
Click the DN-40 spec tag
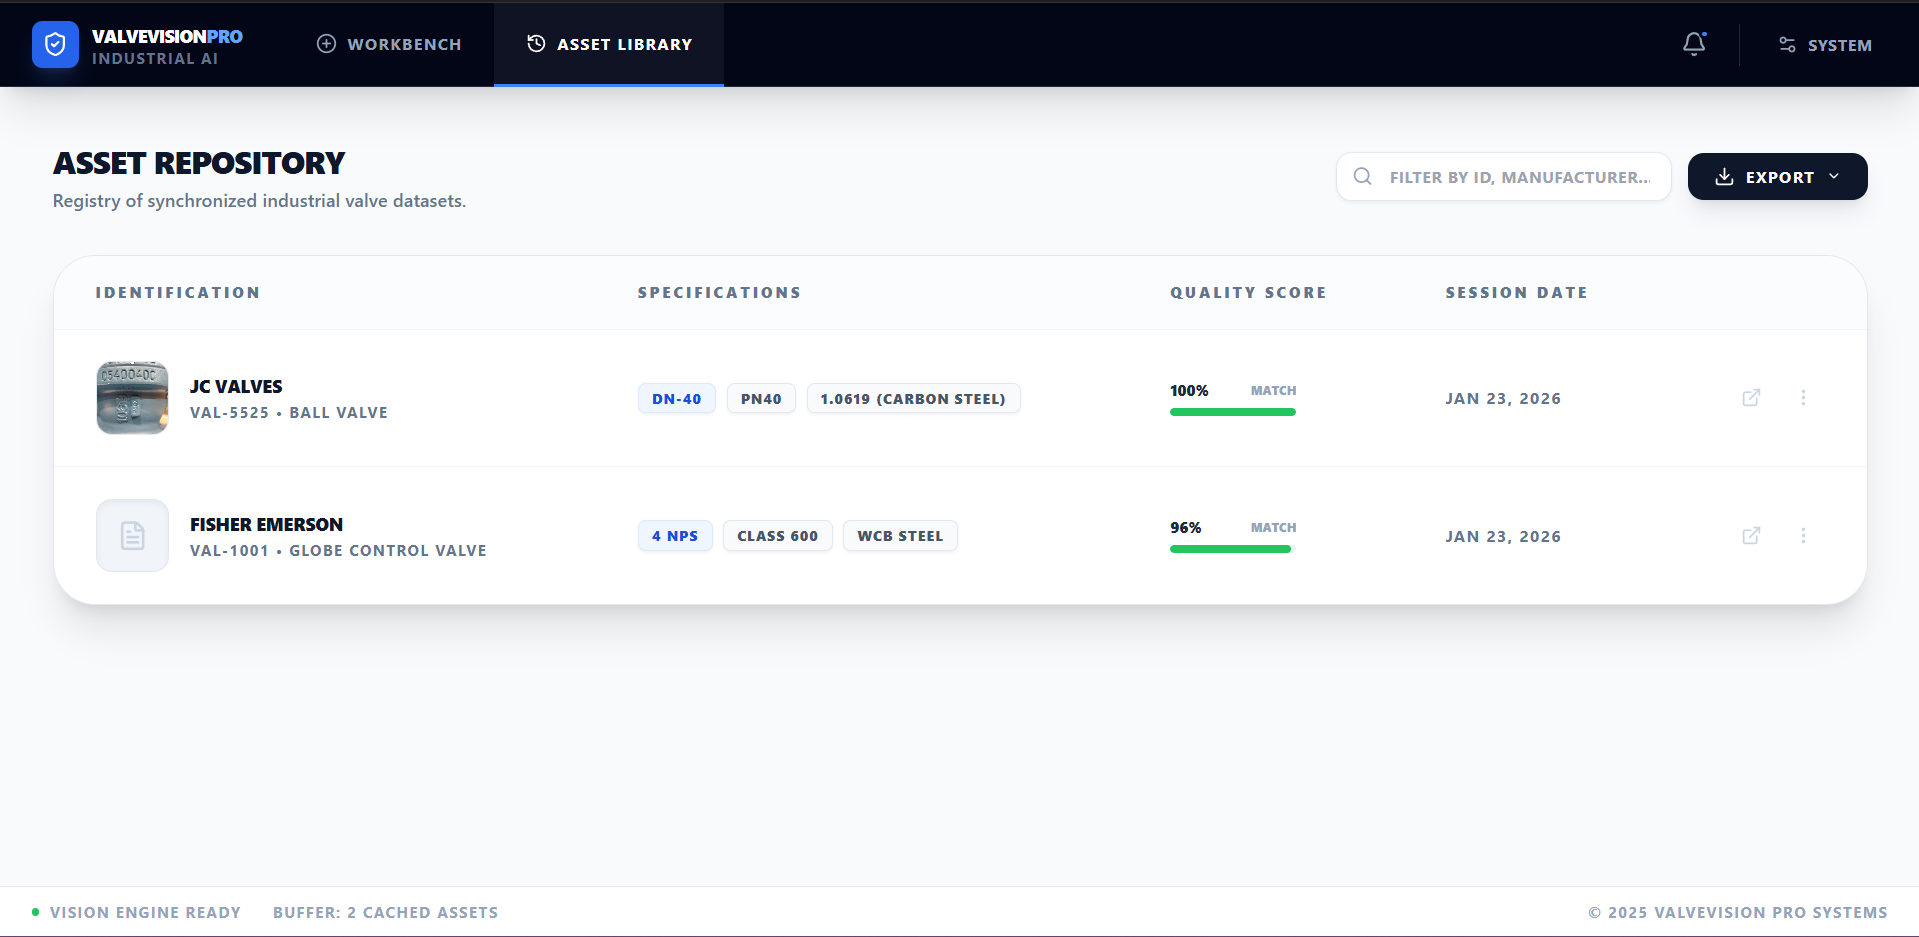pos(677,399)
